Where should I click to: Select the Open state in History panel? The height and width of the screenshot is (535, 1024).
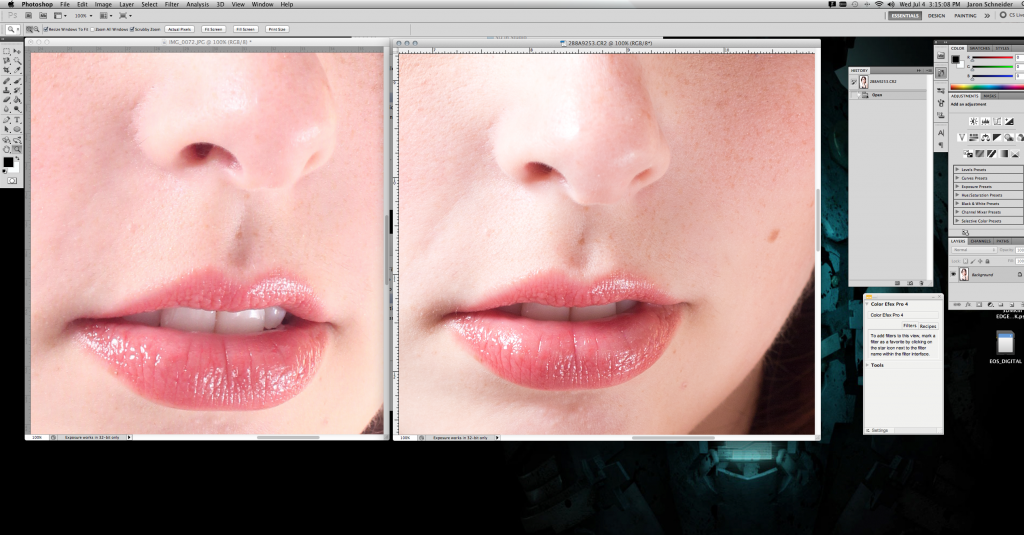click(888, 95)
